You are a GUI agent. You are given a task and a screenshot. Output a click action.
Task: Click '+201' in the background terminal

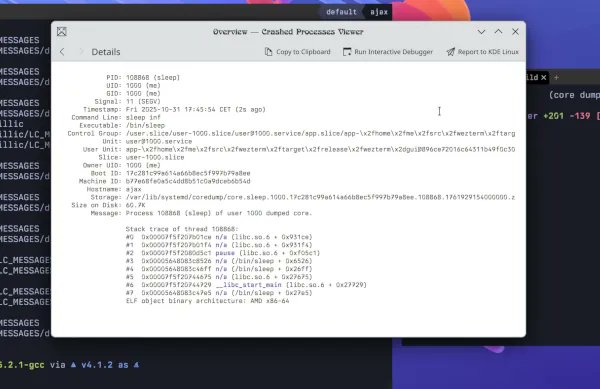click(553, 116)
